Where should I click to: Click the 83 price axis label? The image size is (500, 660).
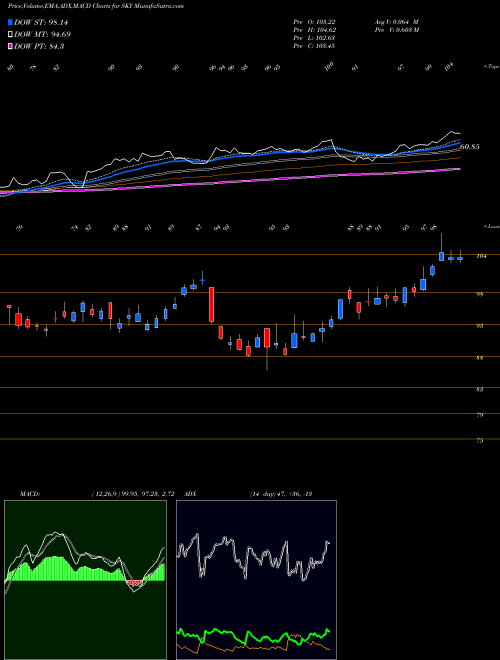point(479,390)
